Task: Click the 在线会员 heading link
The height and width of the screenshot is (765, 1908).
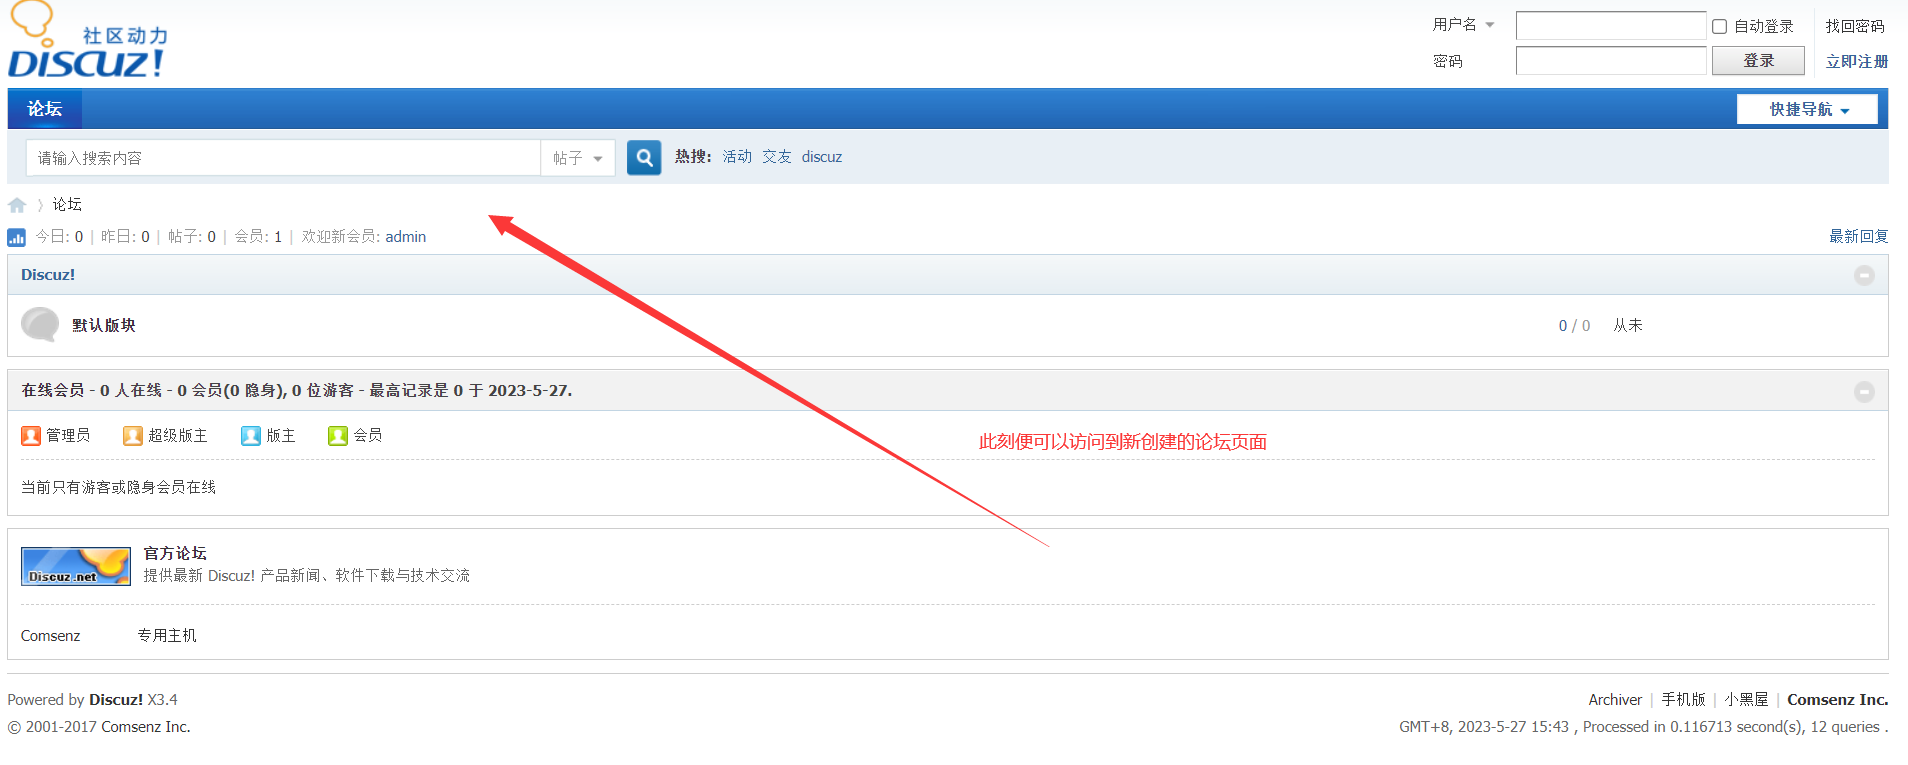Action: (53, 390)
